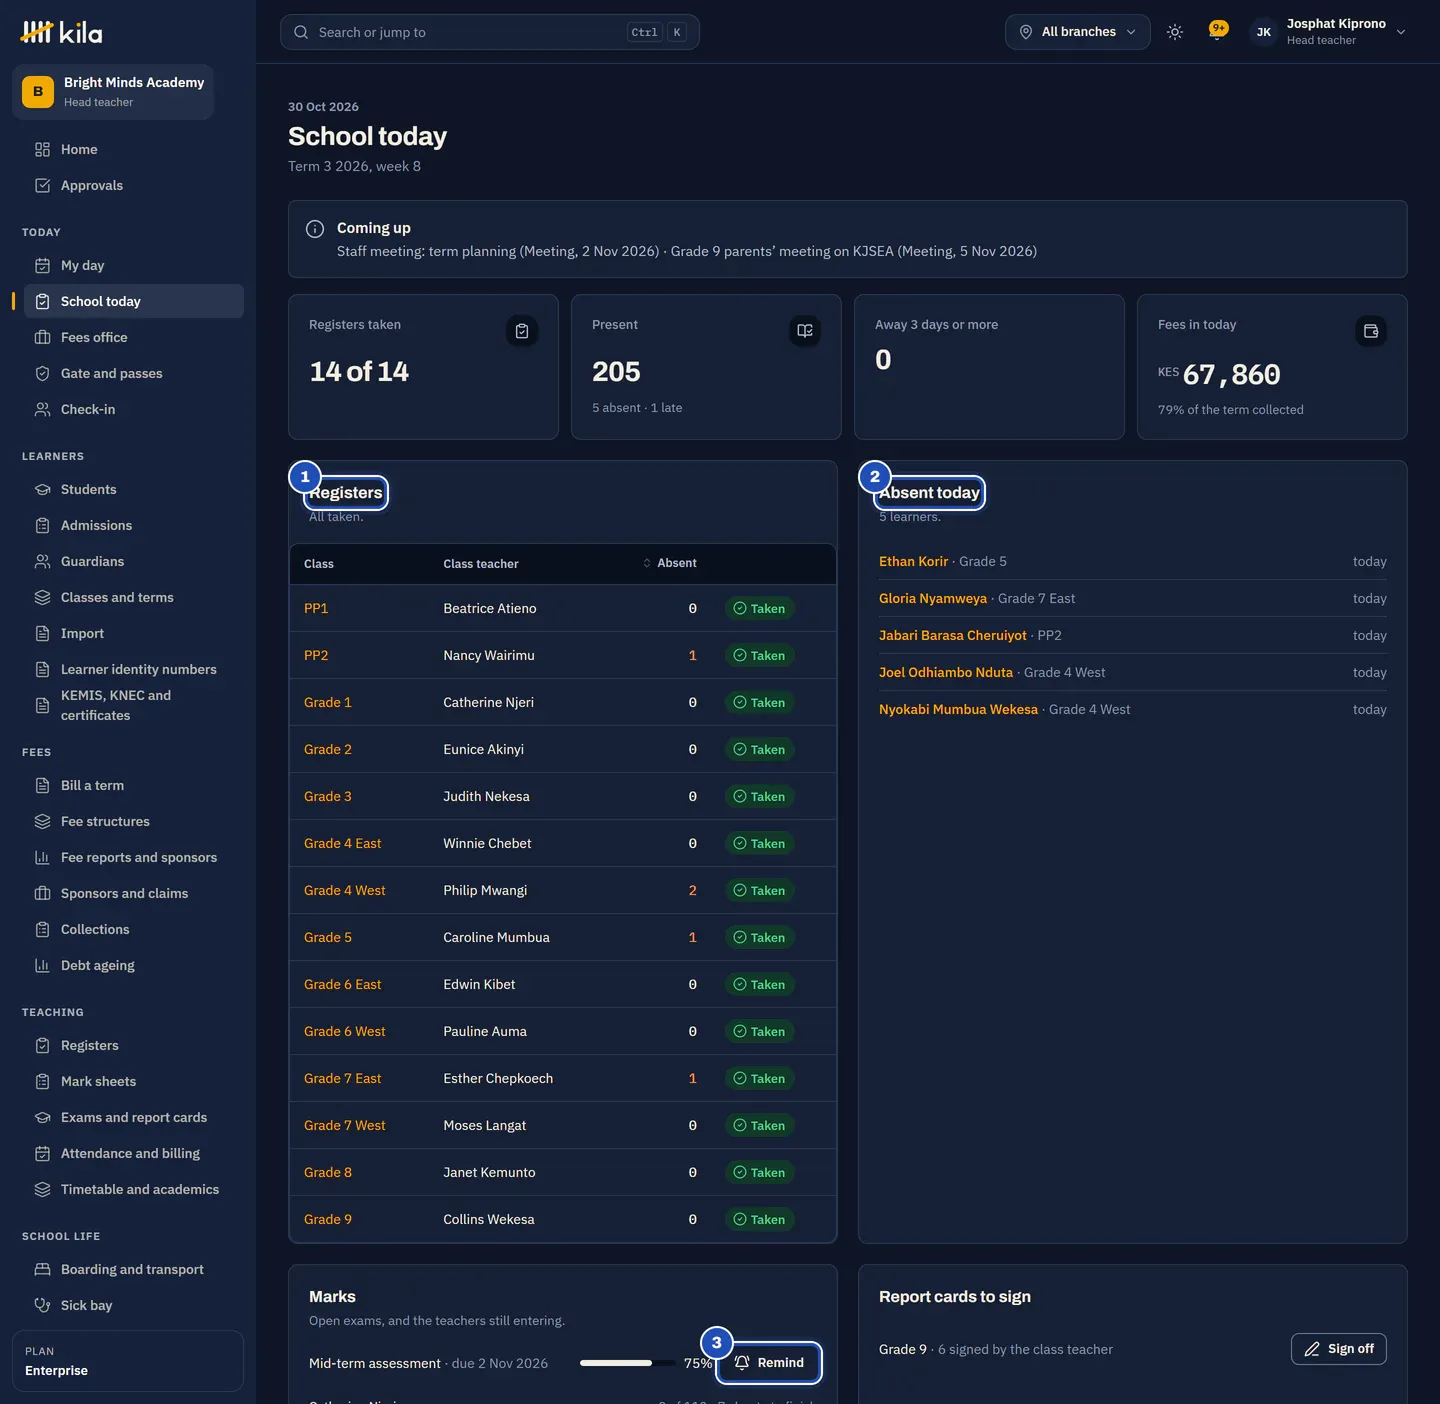Open Ethan Korir's absent learner link
This screenshot has height=1404, width=1440.
[x=913, y=562]
